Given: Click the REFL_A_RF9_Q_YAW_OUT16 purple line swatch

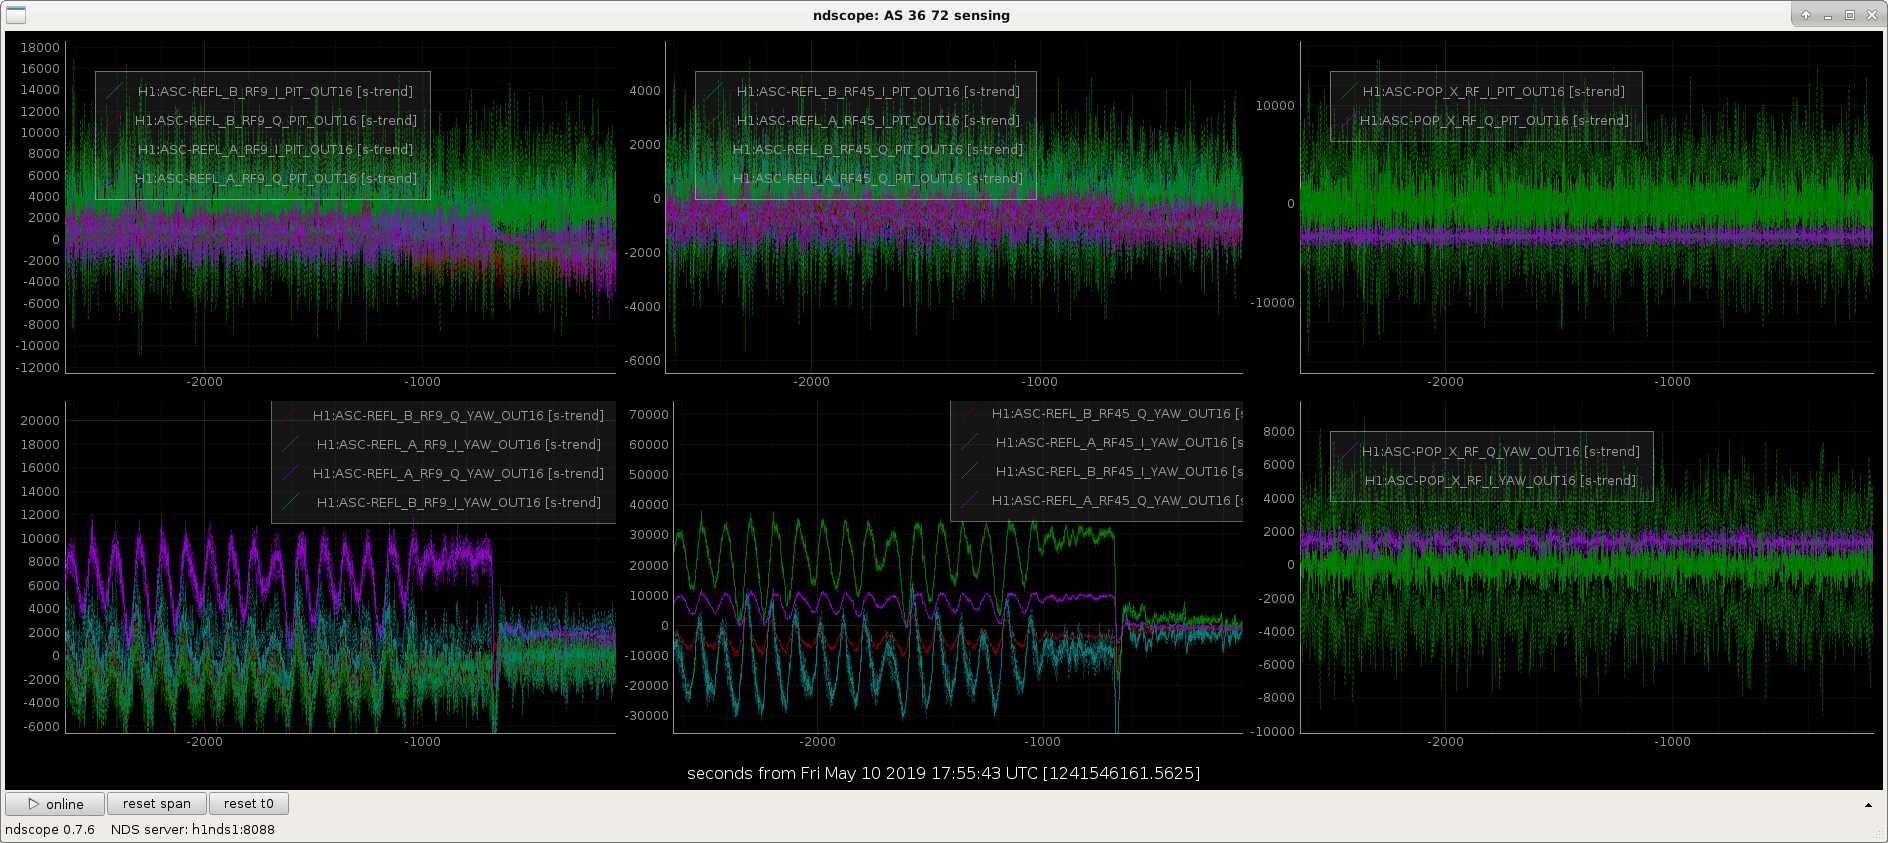Looking at the screenshot, I should 291,473.
